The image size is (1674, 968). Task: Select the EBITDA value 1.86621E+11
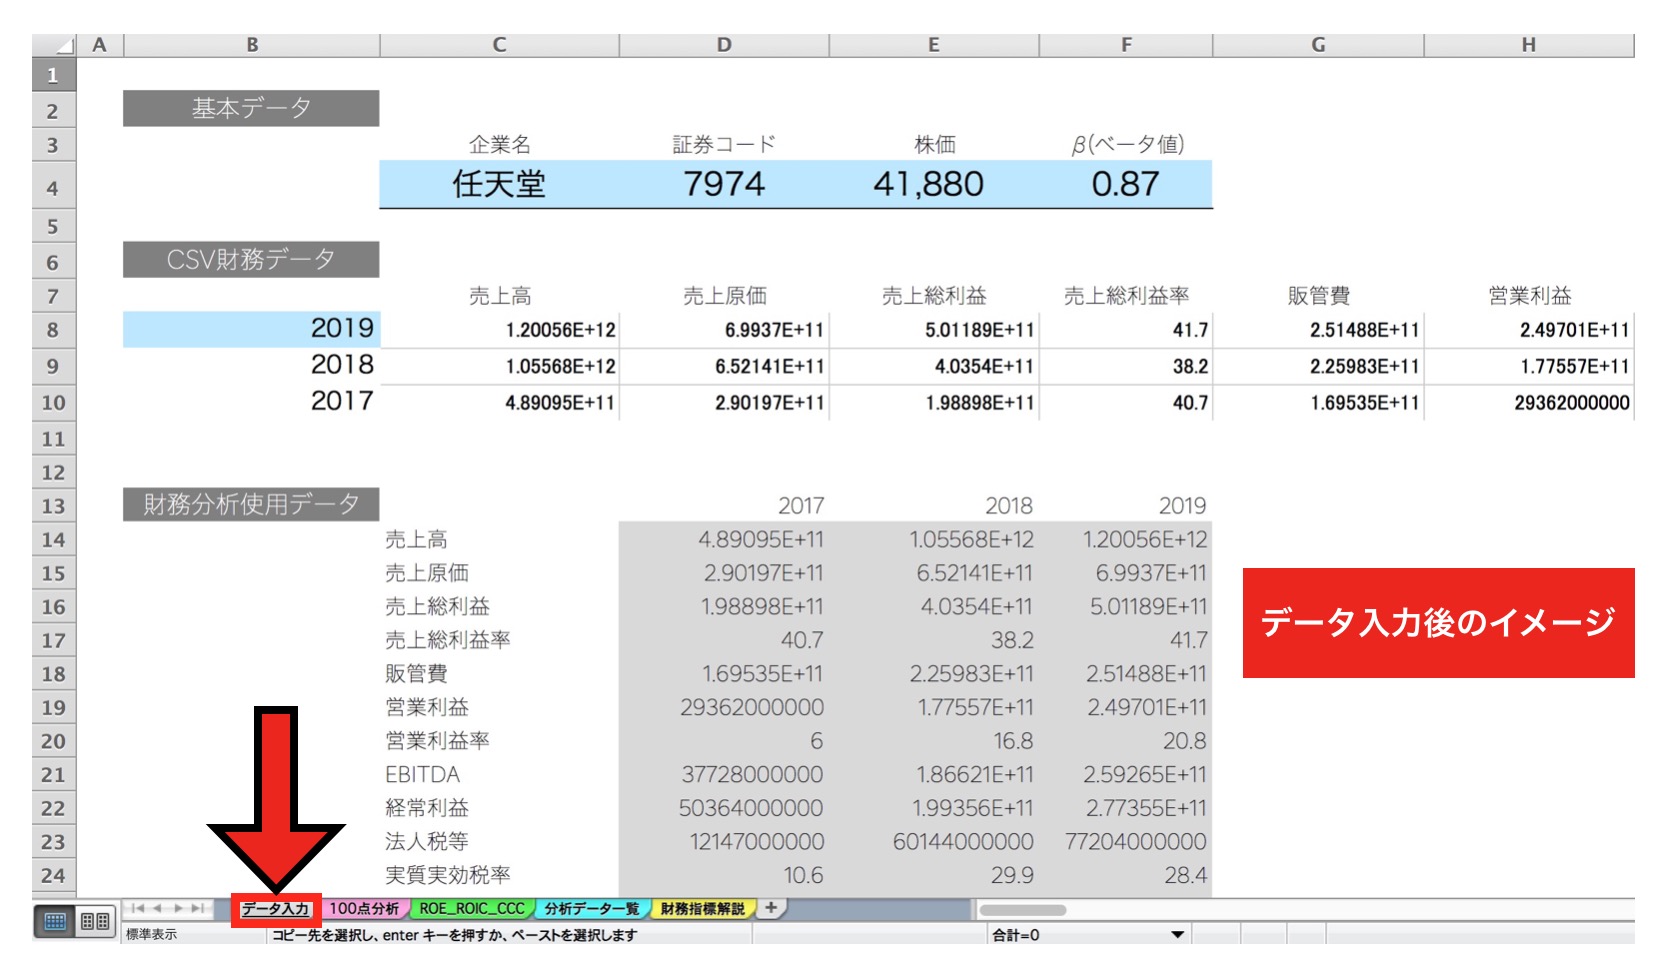point(975,775)
